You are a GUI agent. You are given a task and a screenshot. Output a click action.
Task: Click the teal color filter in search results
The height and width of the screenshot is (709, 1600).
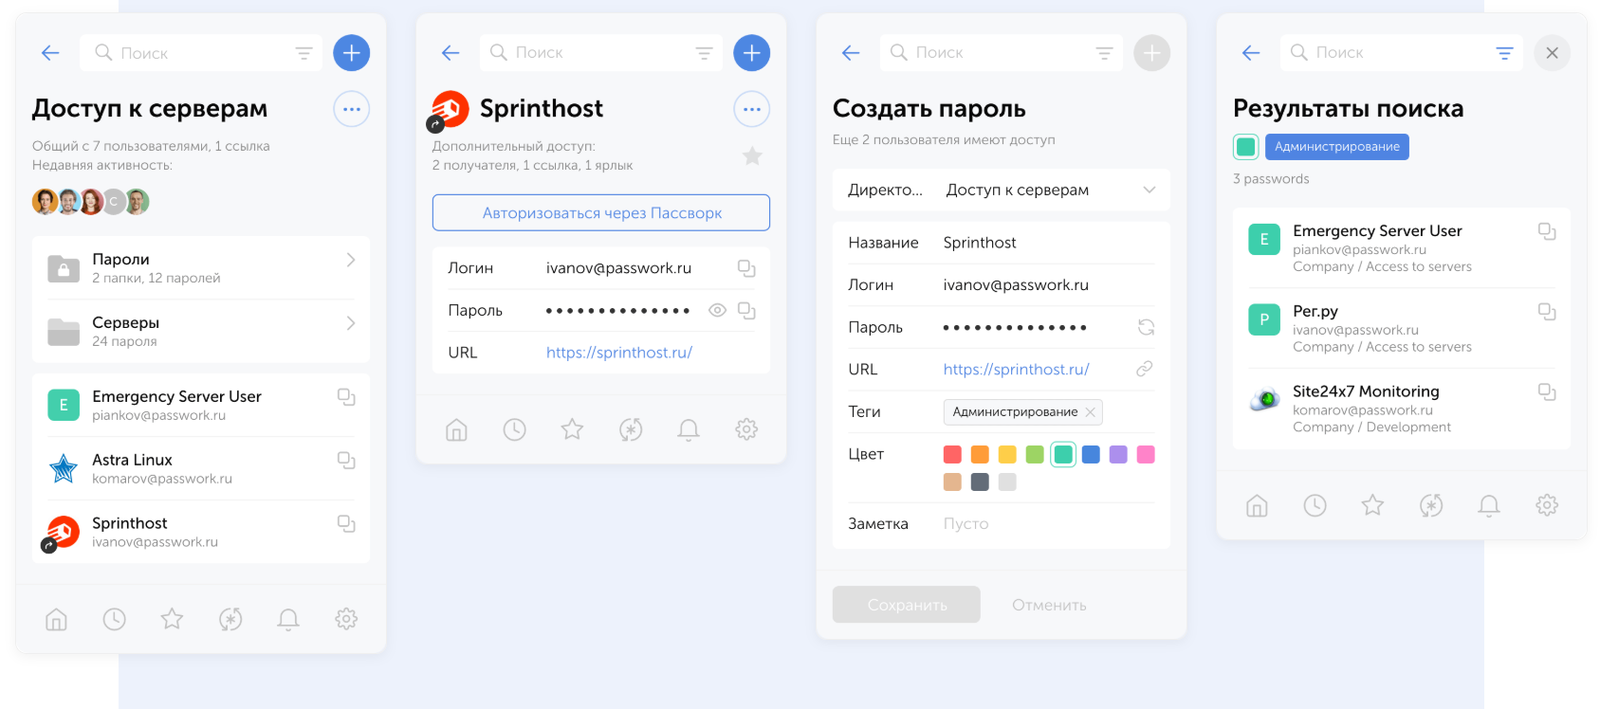(1246, 147)
